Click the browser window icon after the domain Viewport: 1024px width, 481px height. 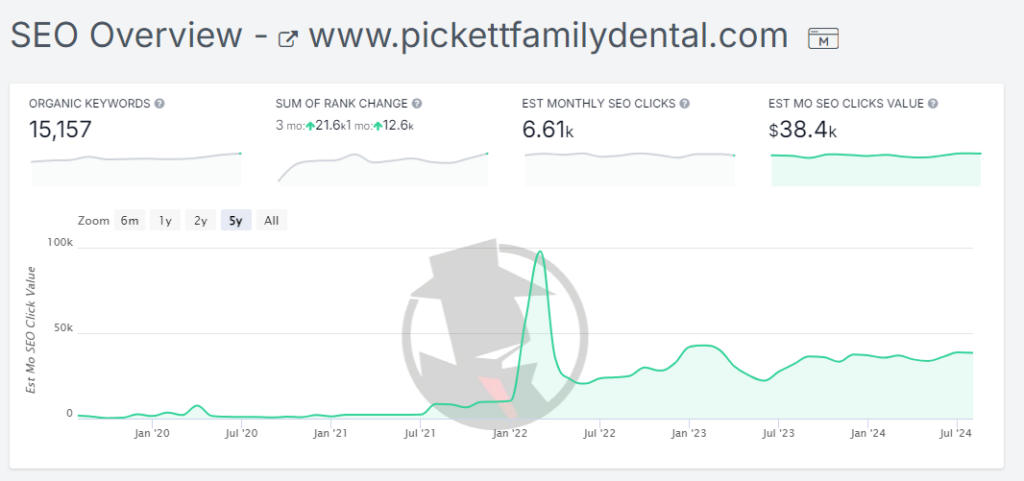pos(822,39)
